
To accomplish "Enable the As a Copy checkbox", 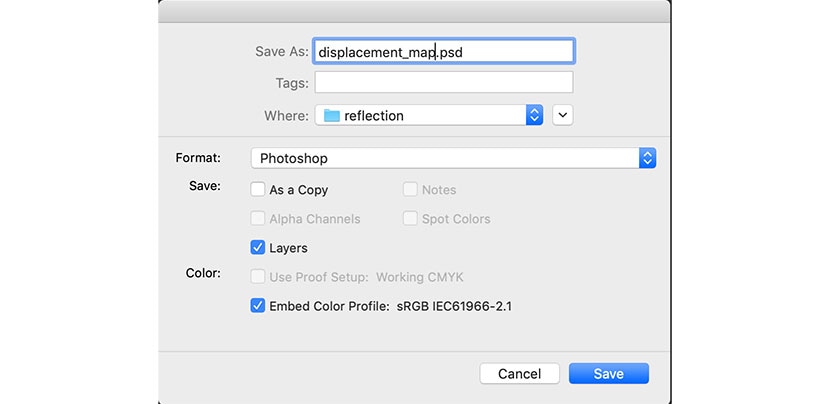I will pos(258,189).
